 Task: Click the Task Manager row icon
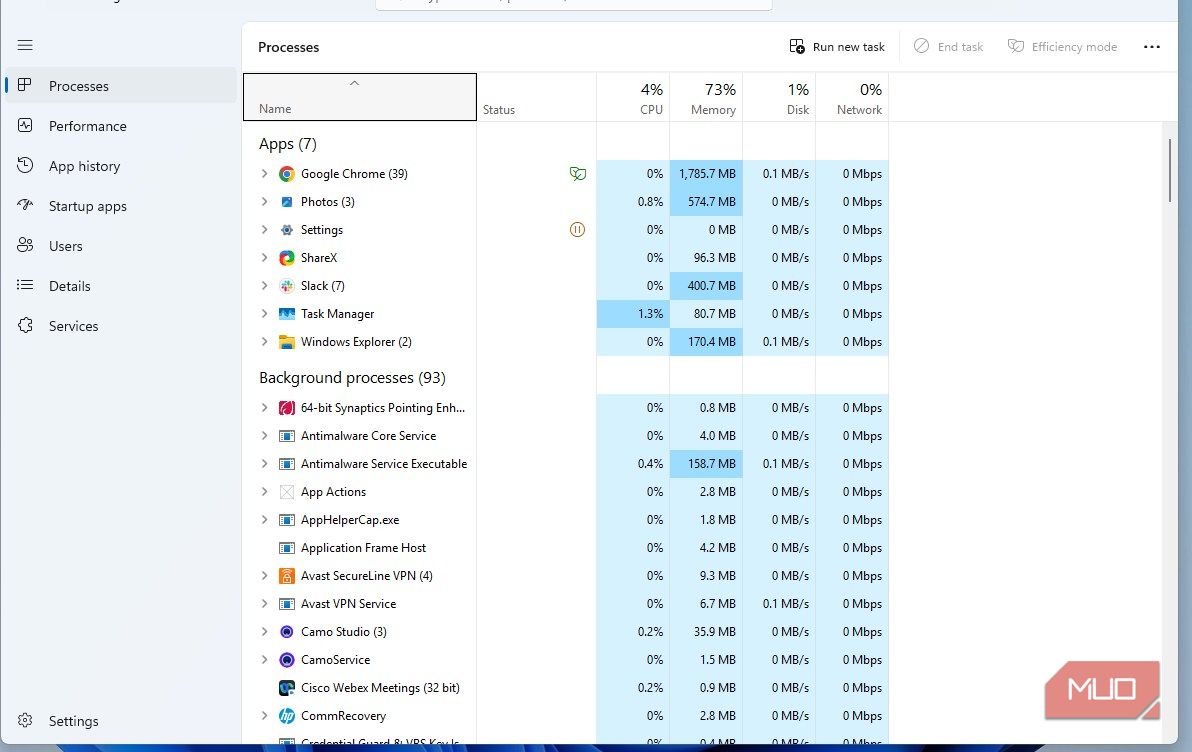click(287, 314)
